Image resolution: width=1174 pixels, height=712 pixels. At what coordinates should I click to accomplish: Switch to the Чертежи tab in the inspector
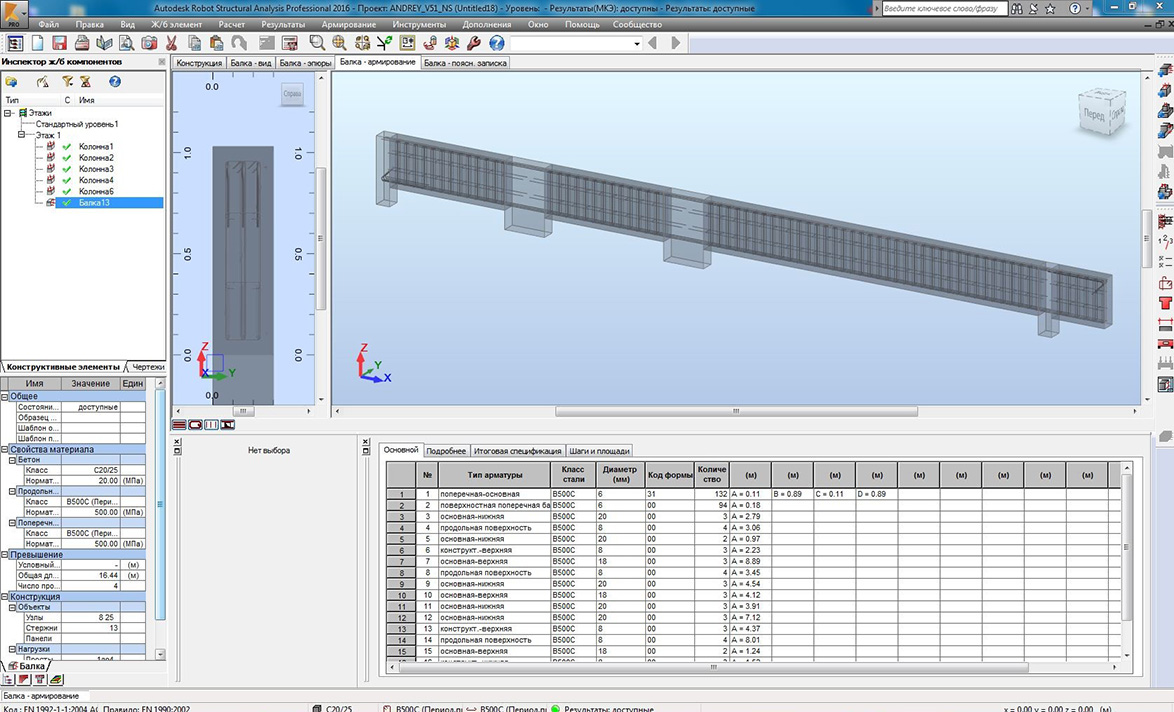147,367
